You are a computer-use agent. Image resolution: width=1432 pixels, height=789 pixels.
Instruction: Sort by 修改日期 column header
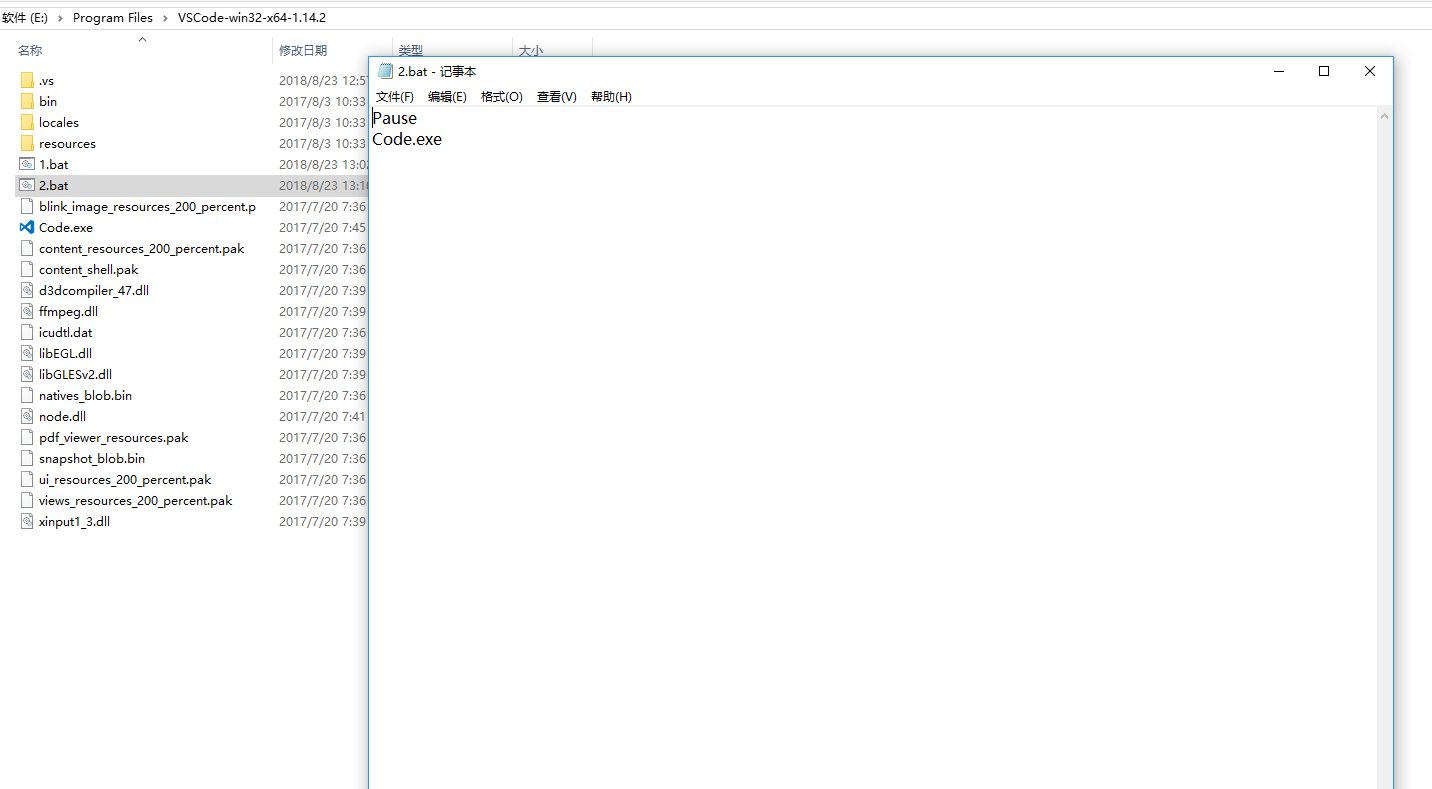tap(302, 50)
